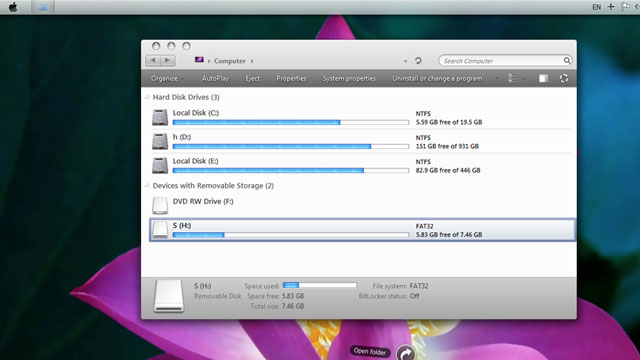The image size is (640, 360).
Task: Open the address bar history dropdown
Action: (x=405, y=61)
